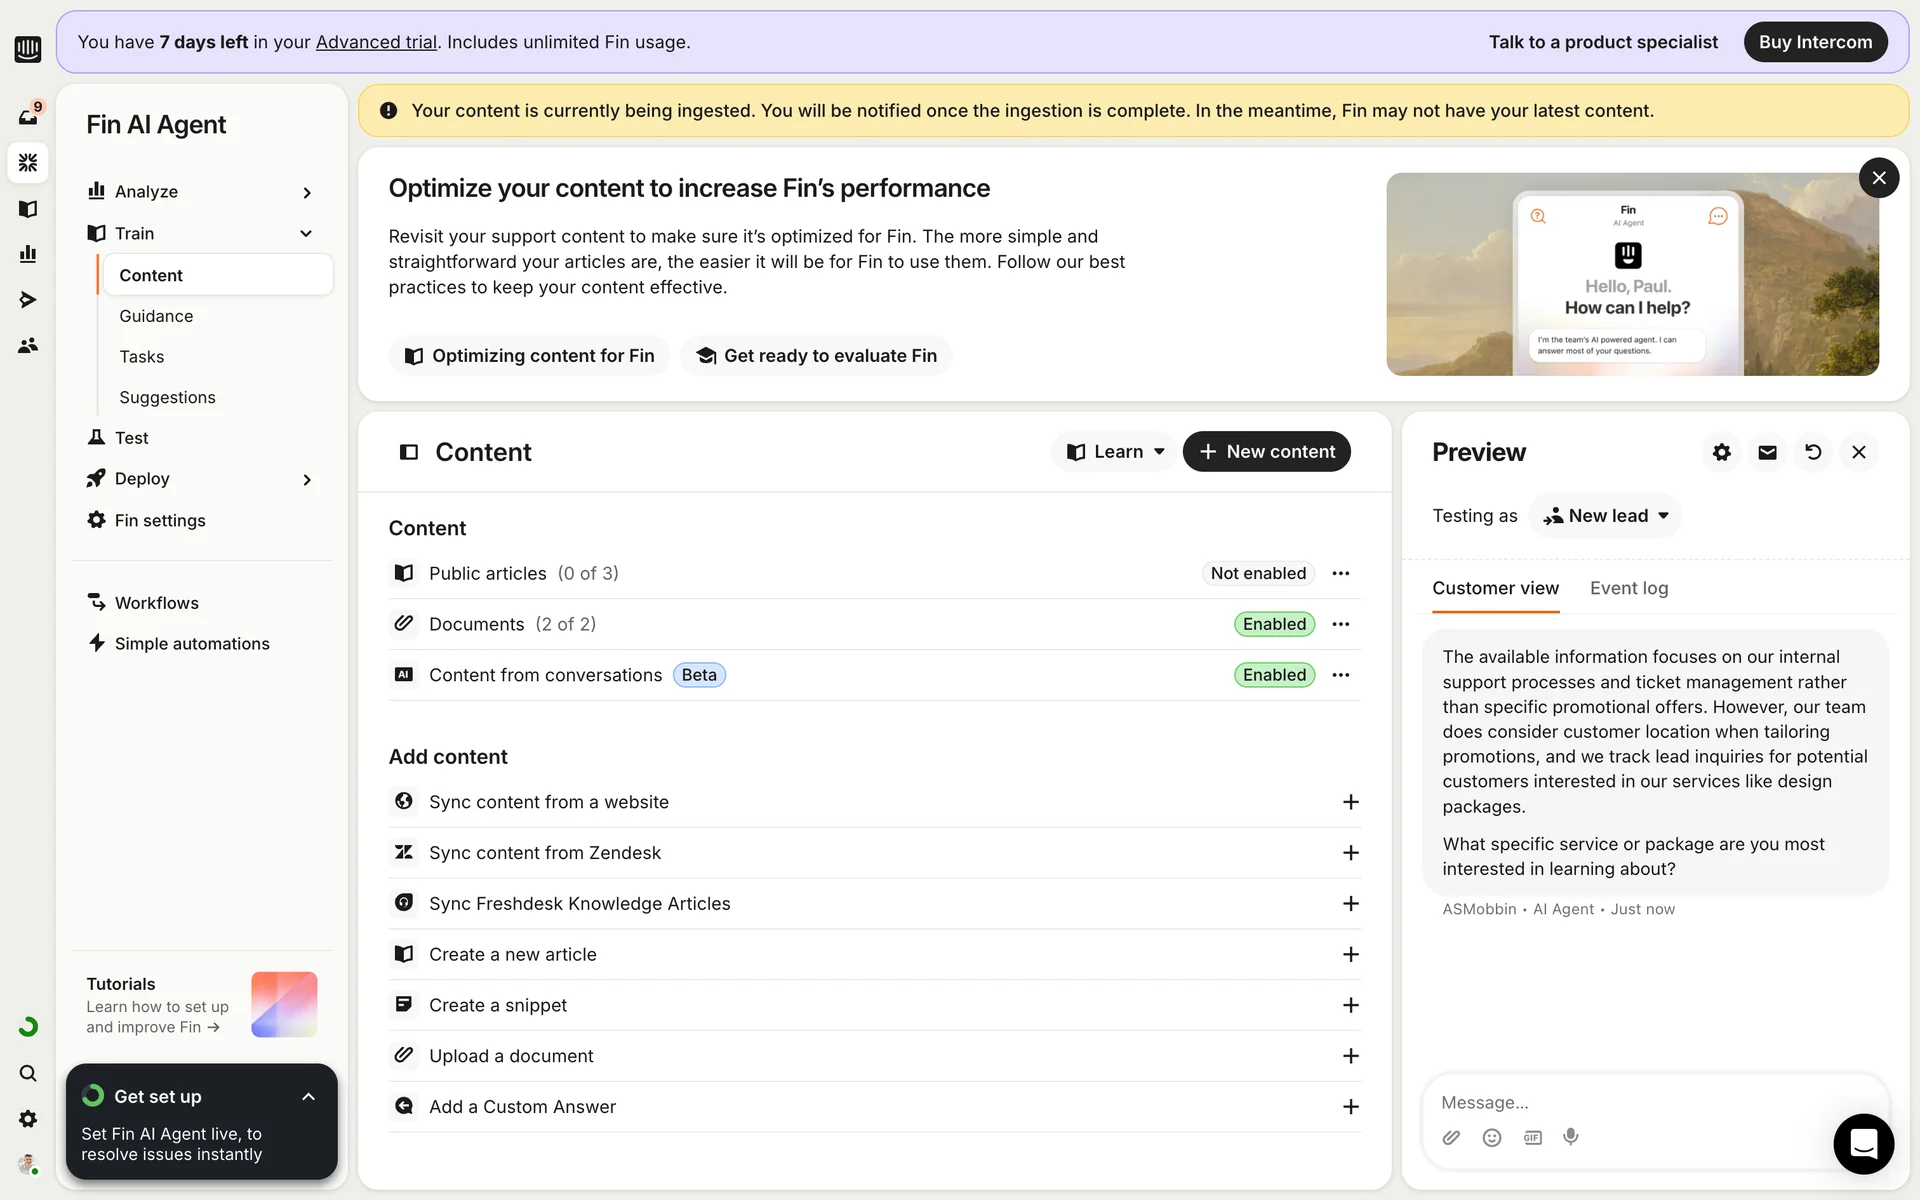Add Sync content from a website

[1350, 802]
